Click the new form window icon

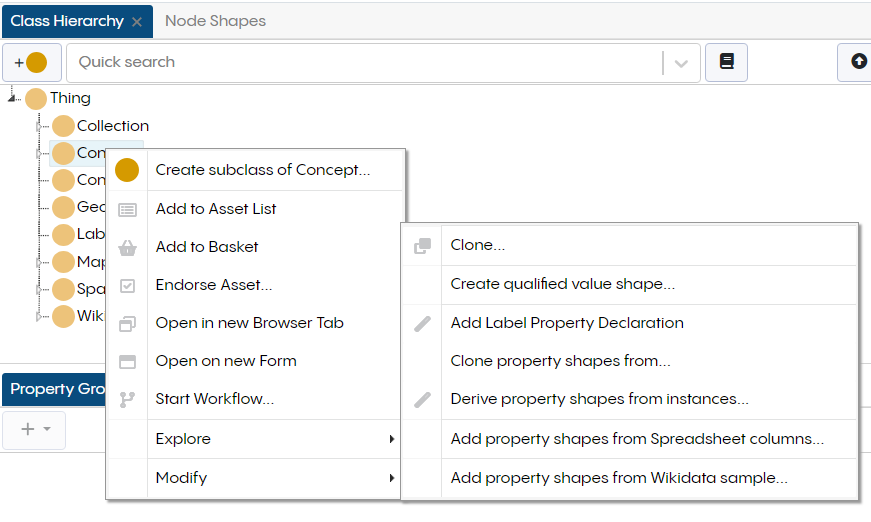127,362
